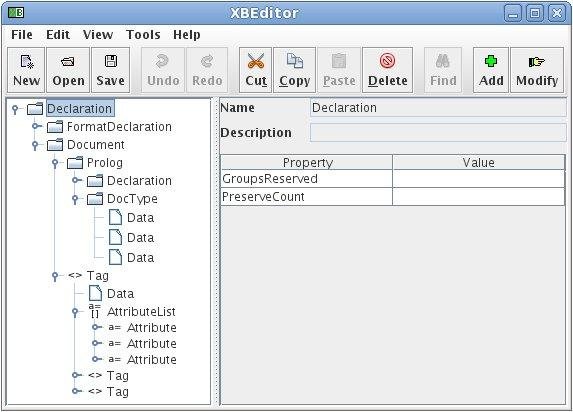Select the FormatDeclaration tree item

coord(119,127)
